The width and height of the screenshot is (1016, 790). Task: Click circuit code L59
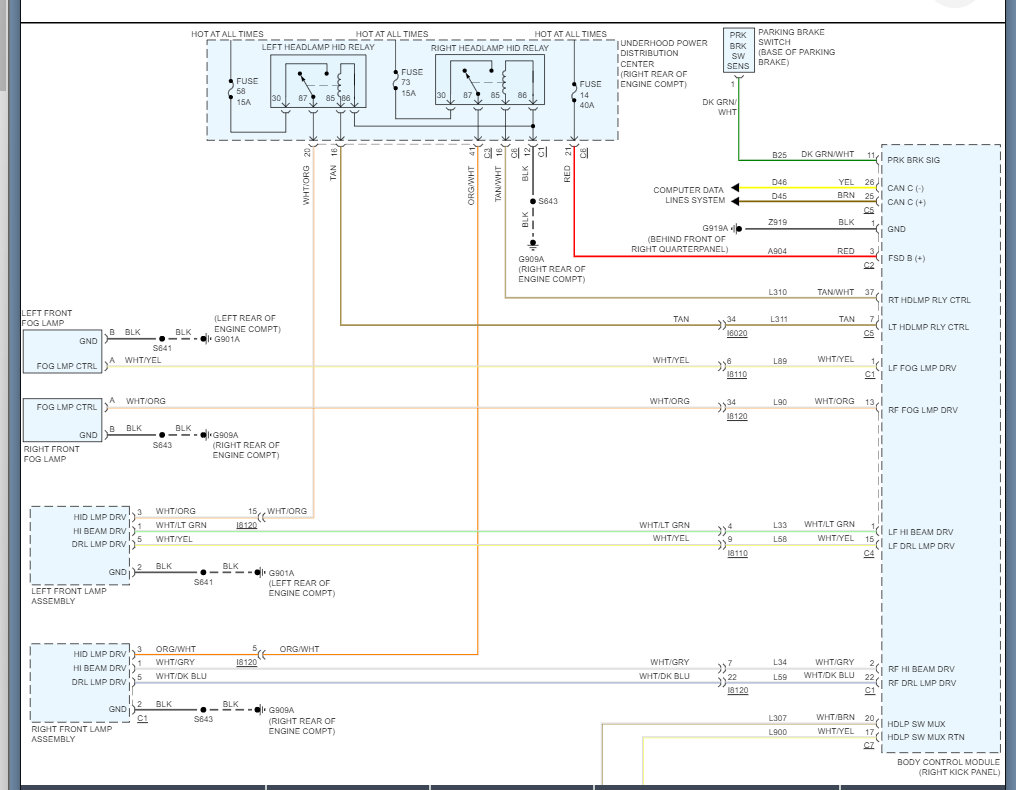779,677
